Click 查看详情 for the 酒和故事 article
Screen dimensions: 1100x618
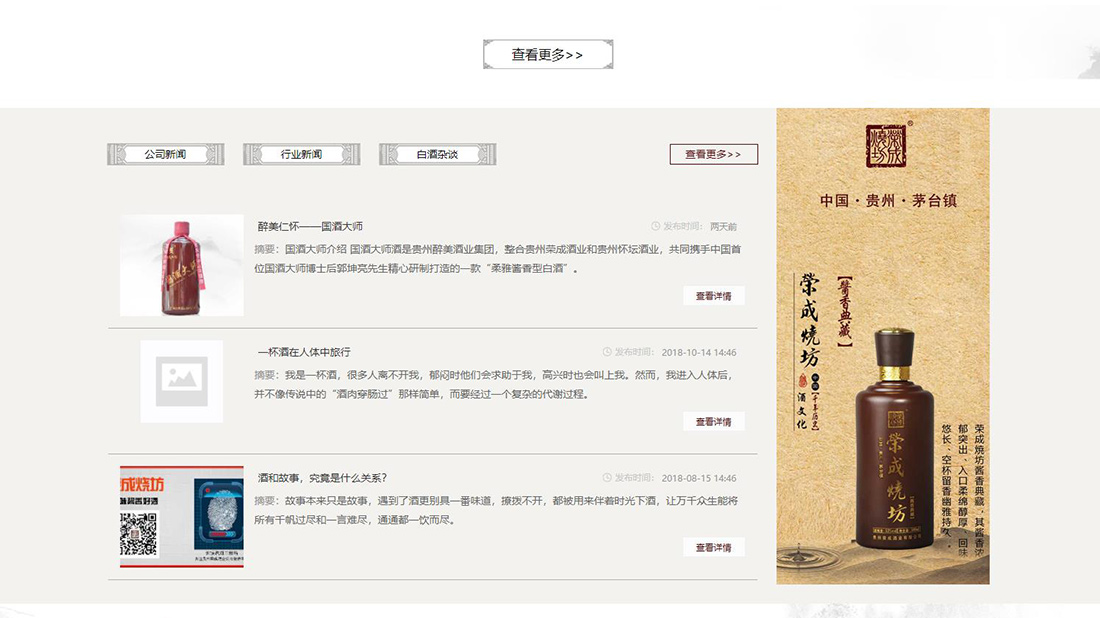(x=713, y=547)
